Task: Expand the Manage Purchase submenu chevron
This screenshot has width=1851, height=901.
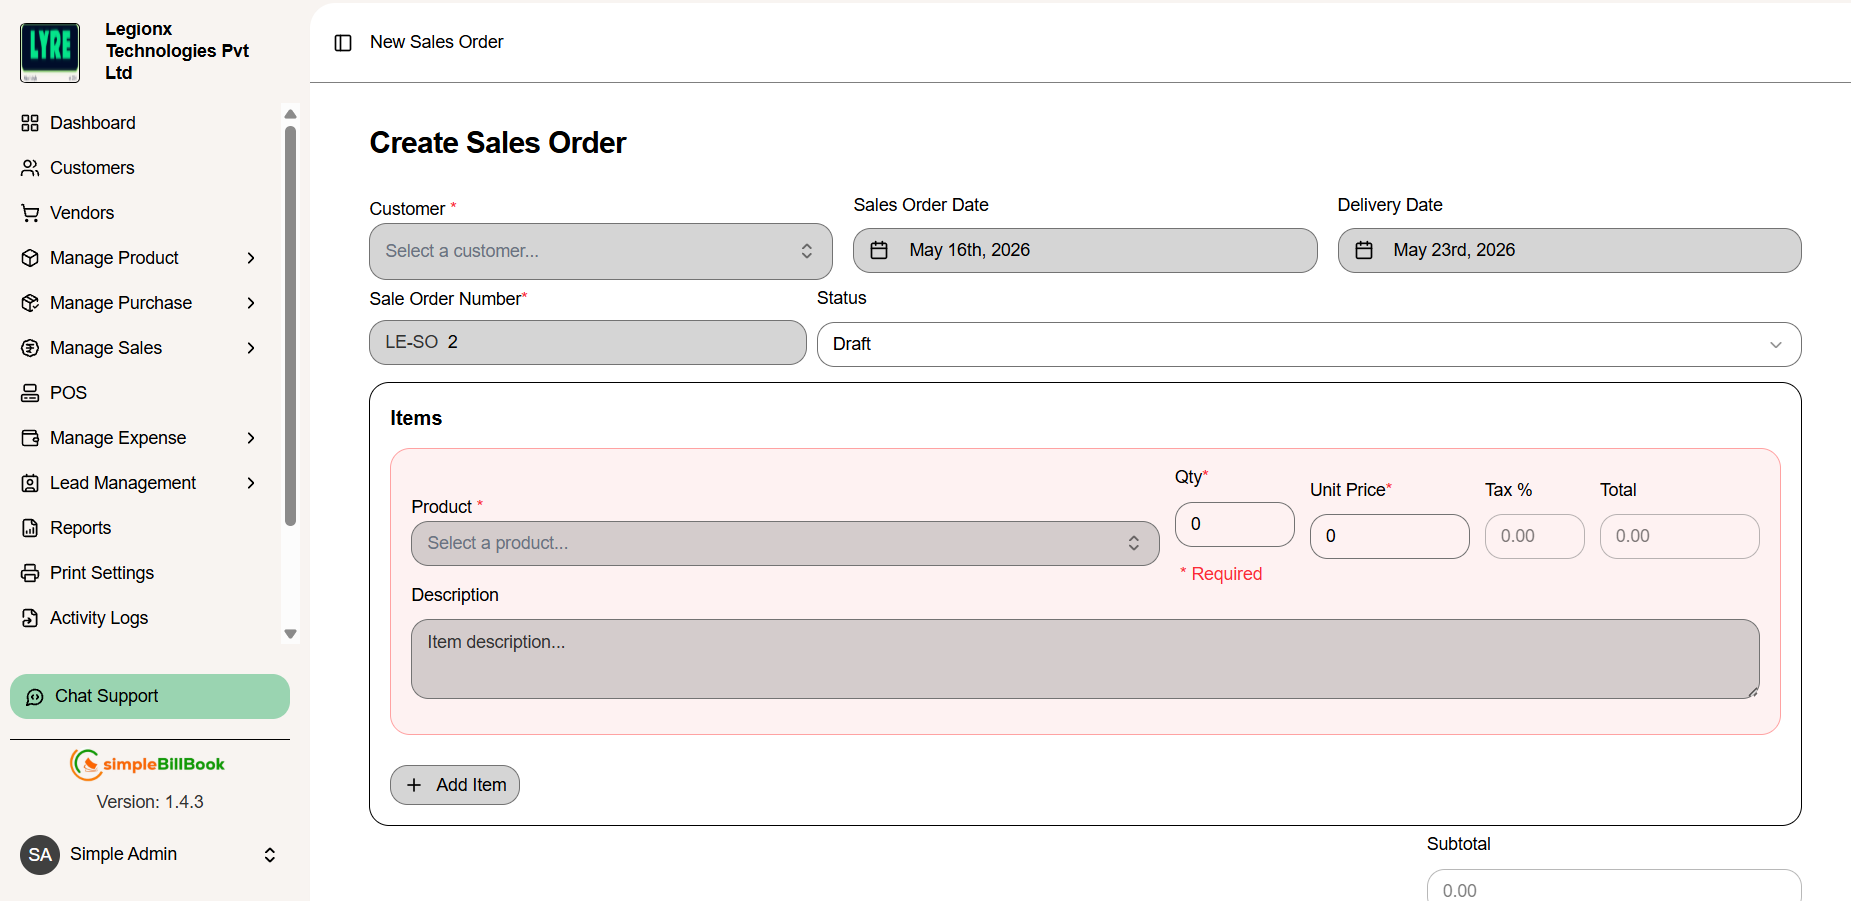Action: (x=251, y=303)
